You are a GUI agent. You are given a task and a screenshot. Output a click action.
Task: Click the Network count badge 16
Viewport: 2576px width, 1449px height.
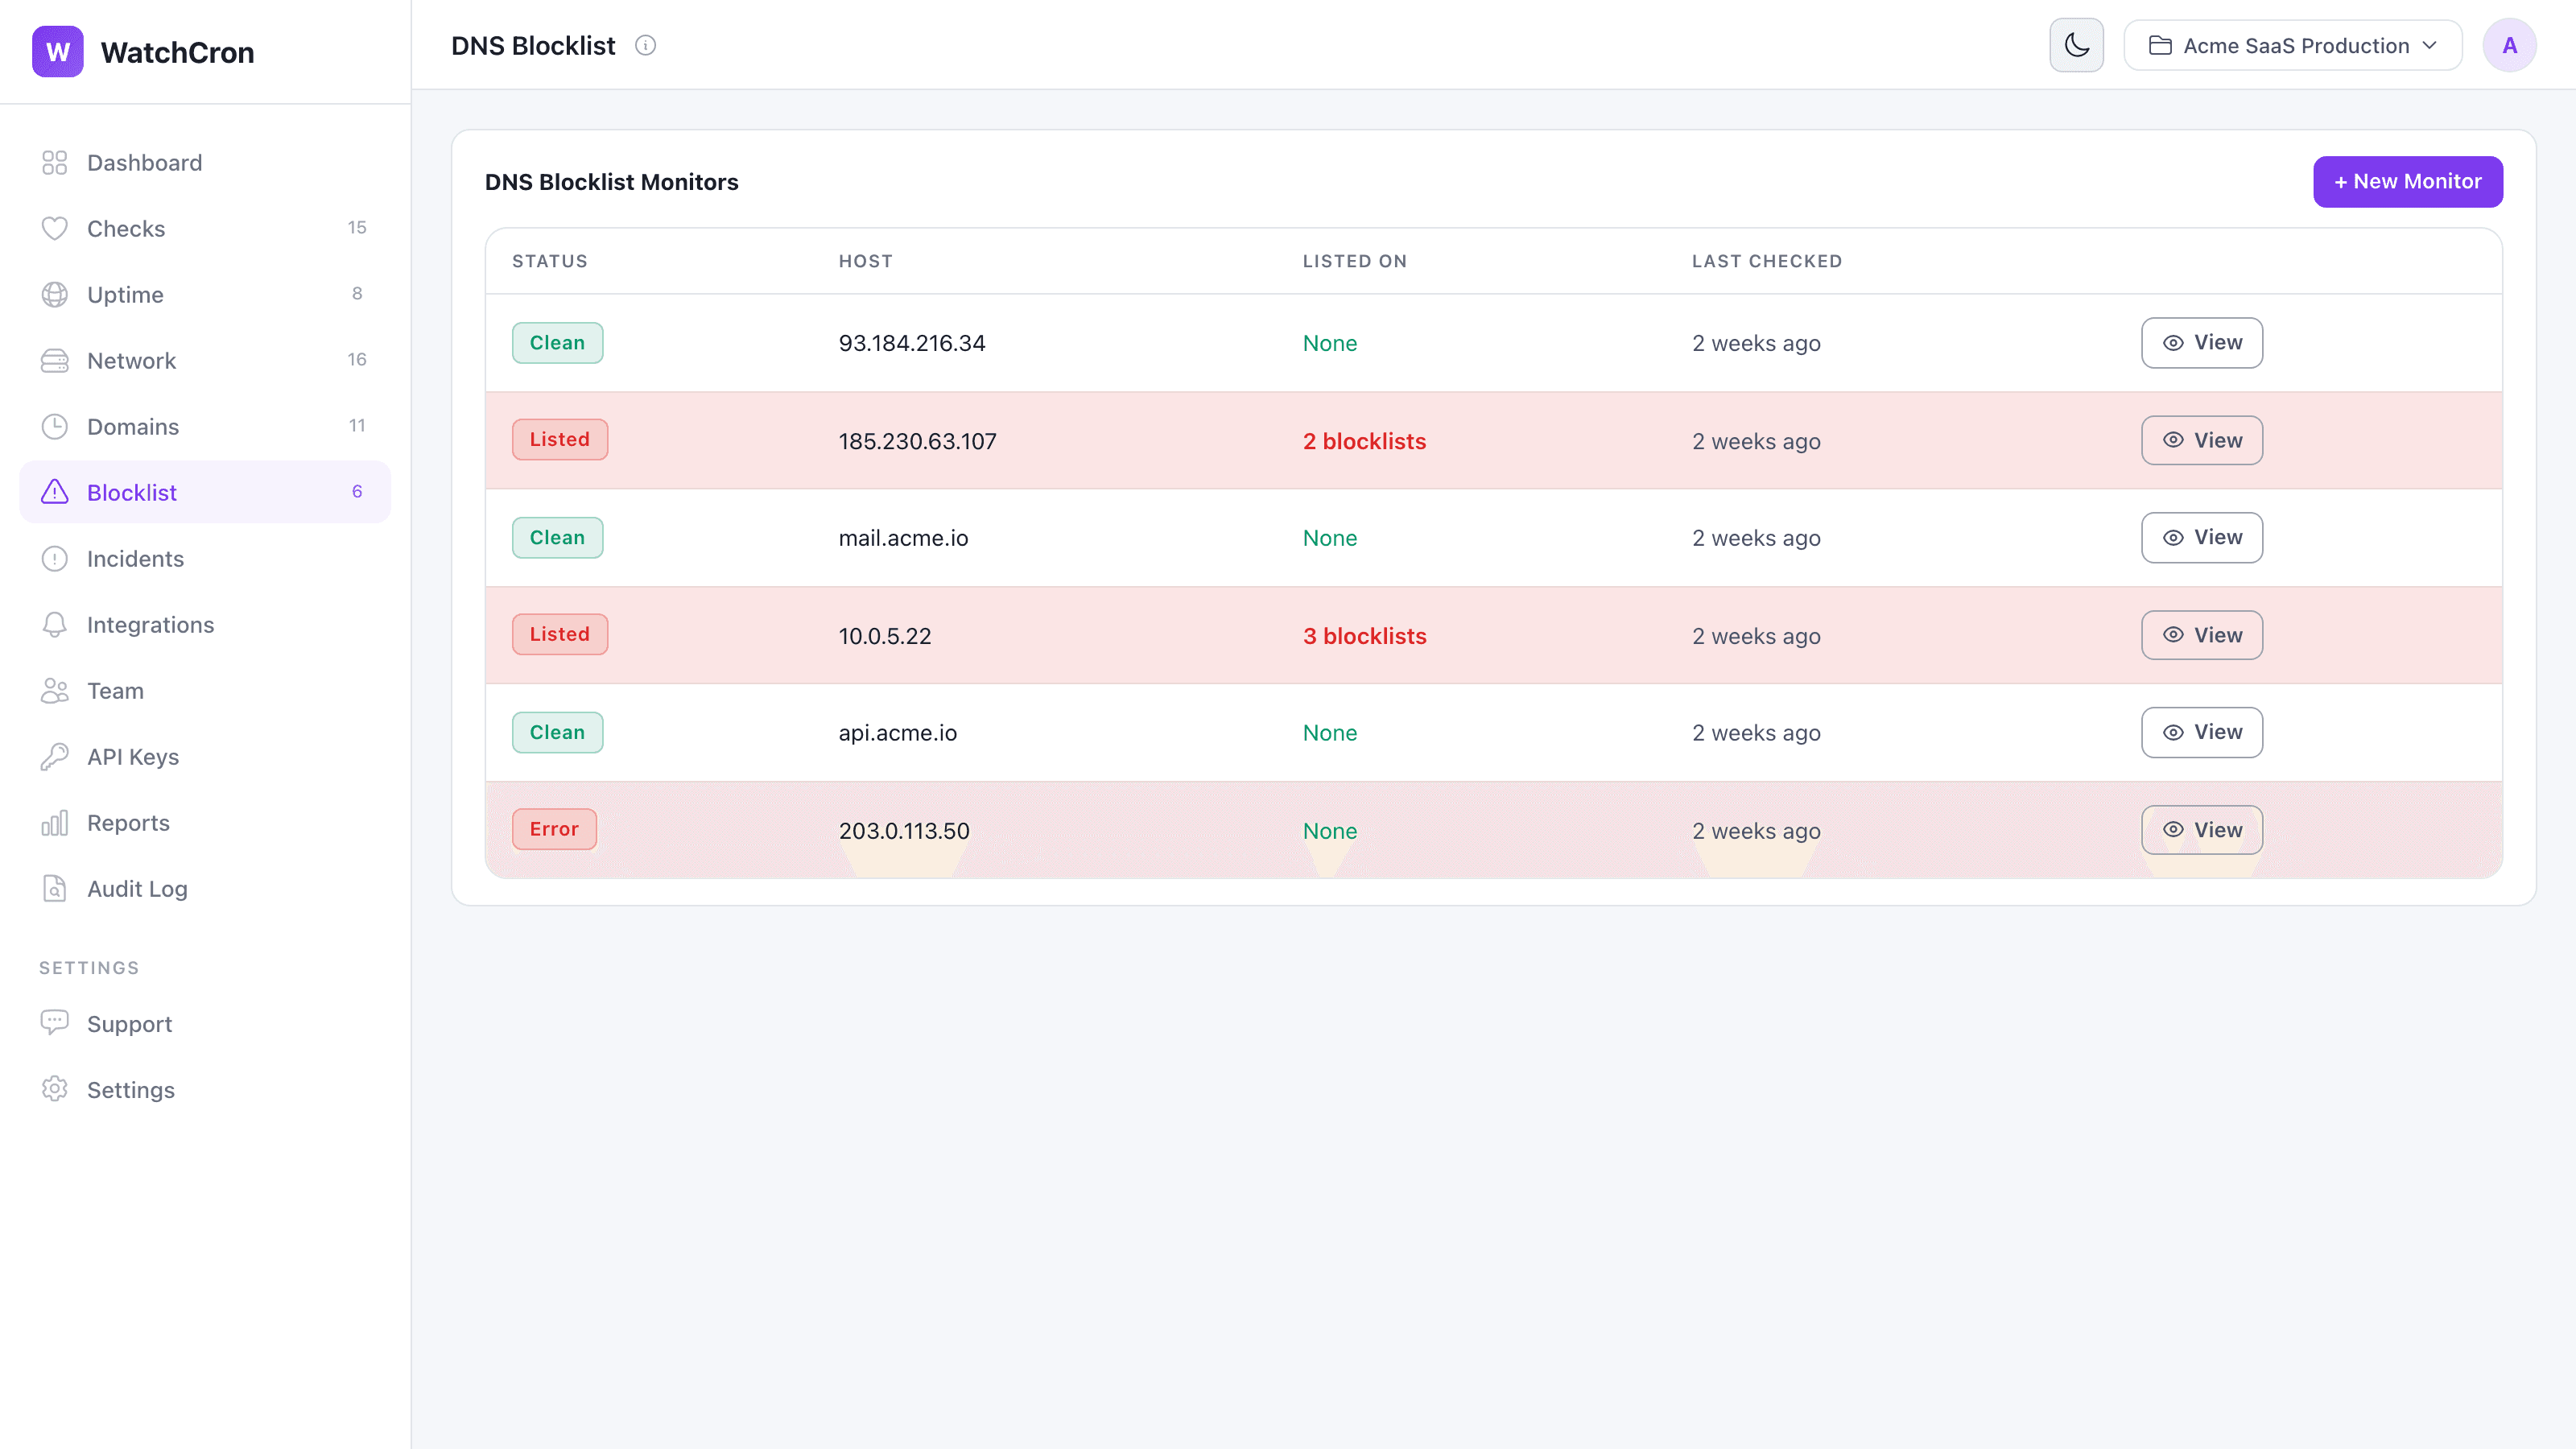click(357, 359)
